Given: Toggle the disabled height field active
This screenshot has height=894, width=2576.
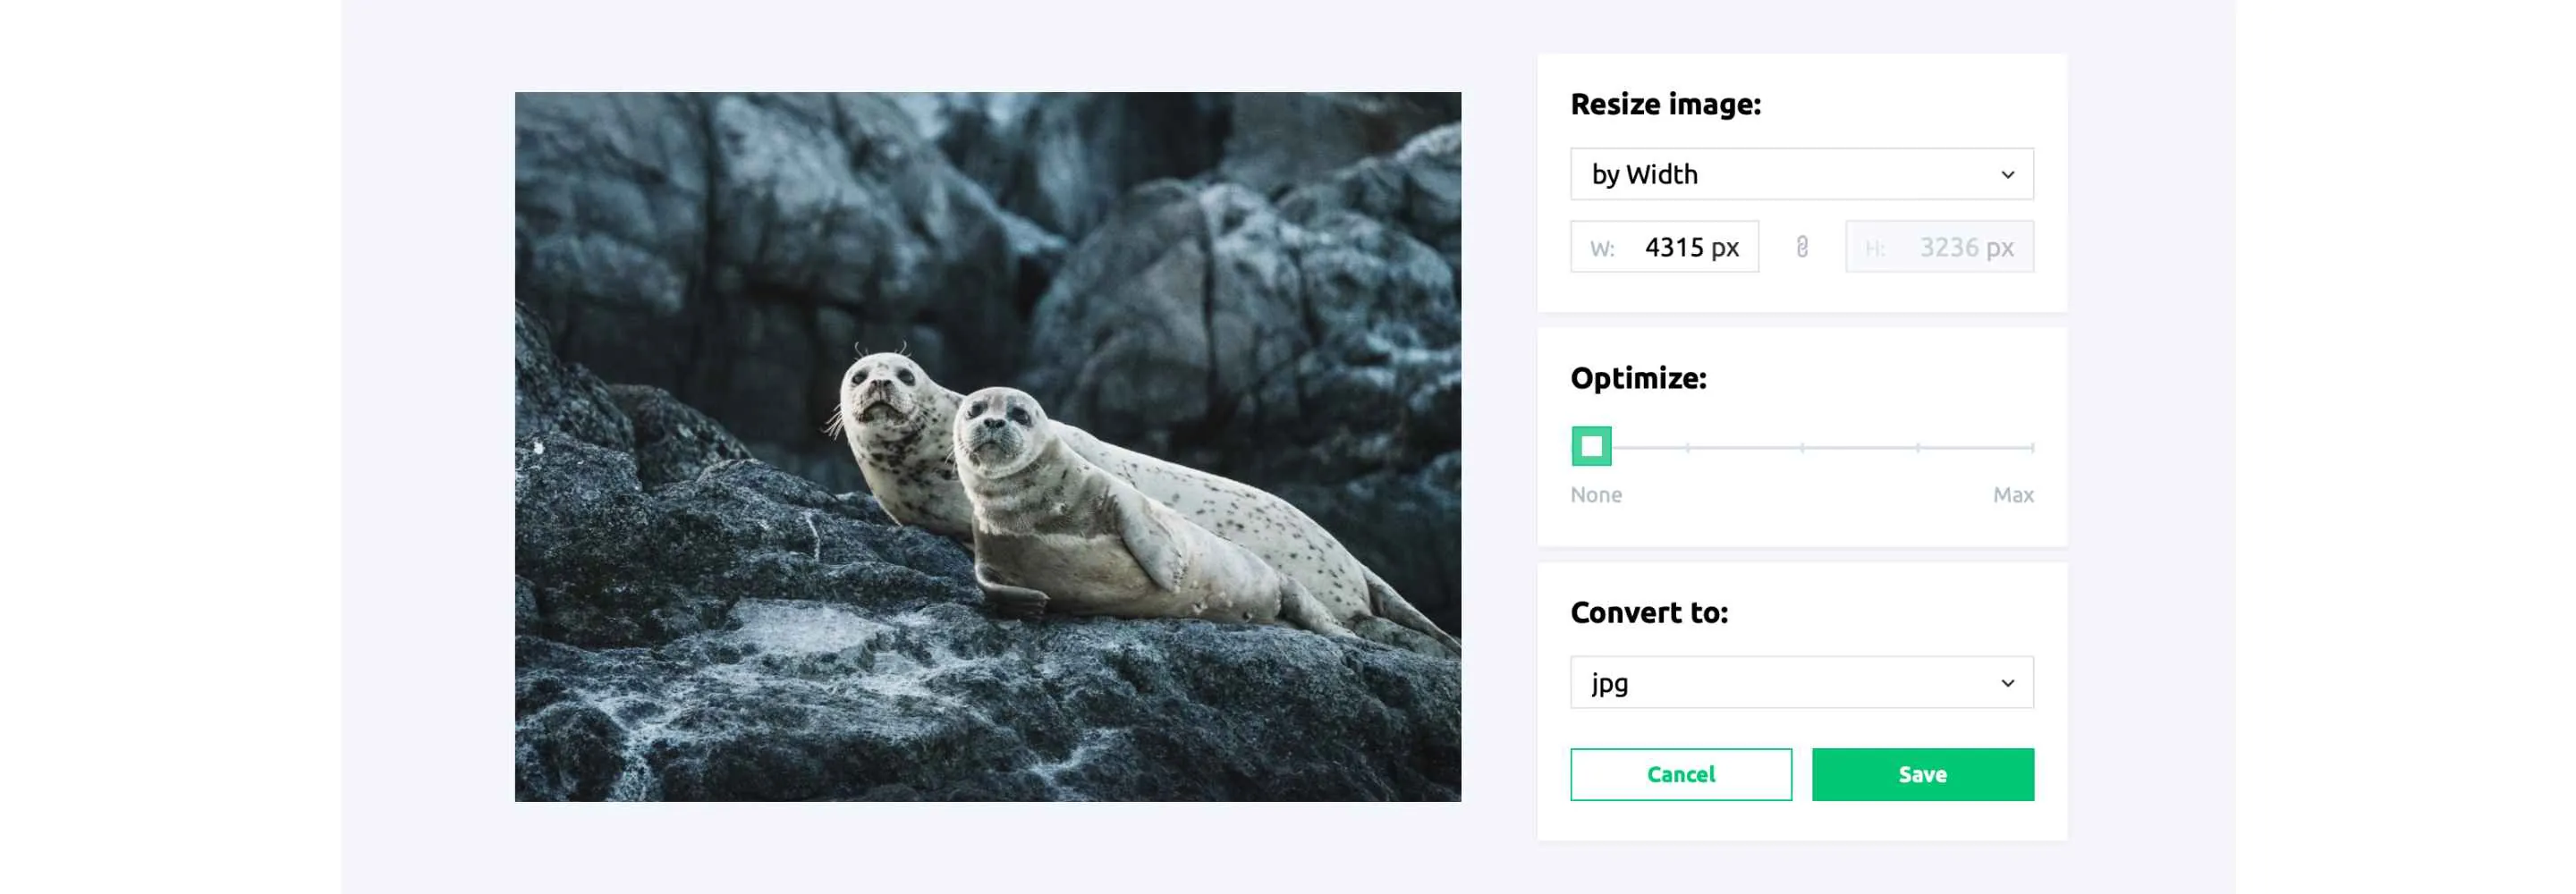Looking at the screenshot, I should tap(1940, 247).
